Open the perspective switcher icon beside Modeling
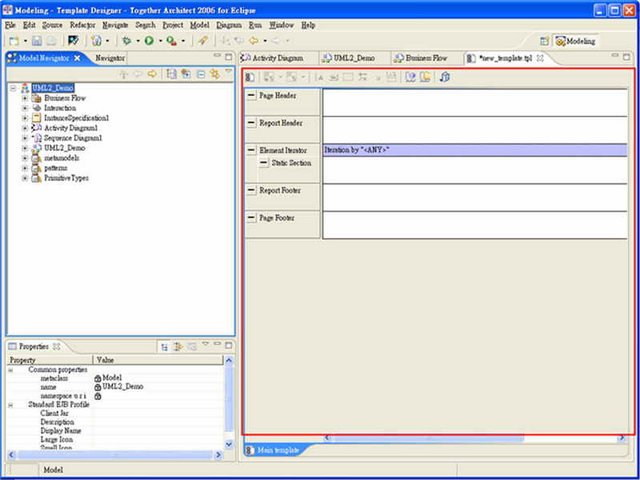 click(544, 41)
